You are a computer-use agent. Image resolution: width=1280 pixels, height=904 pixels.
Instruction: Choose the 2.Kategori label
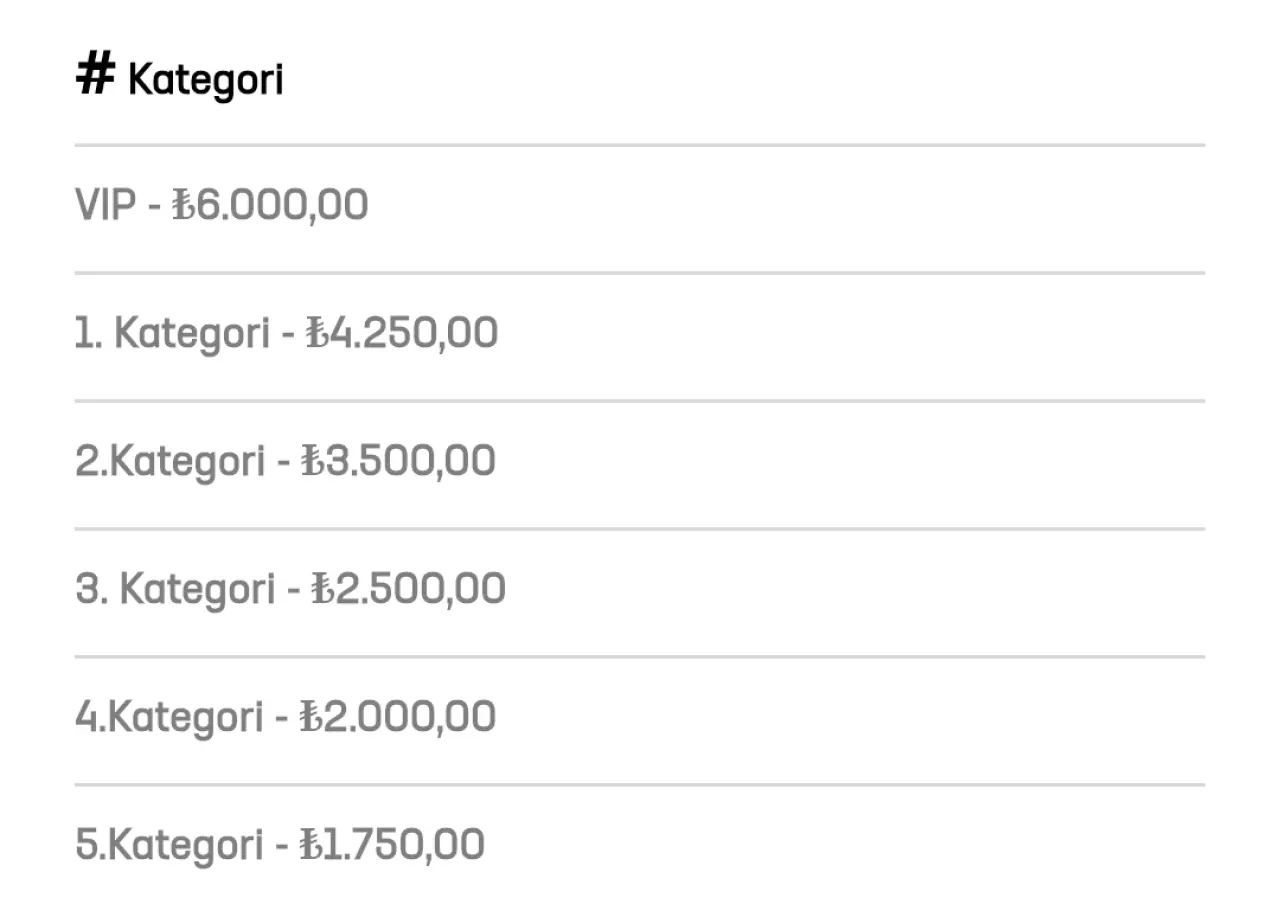[170, 461]
